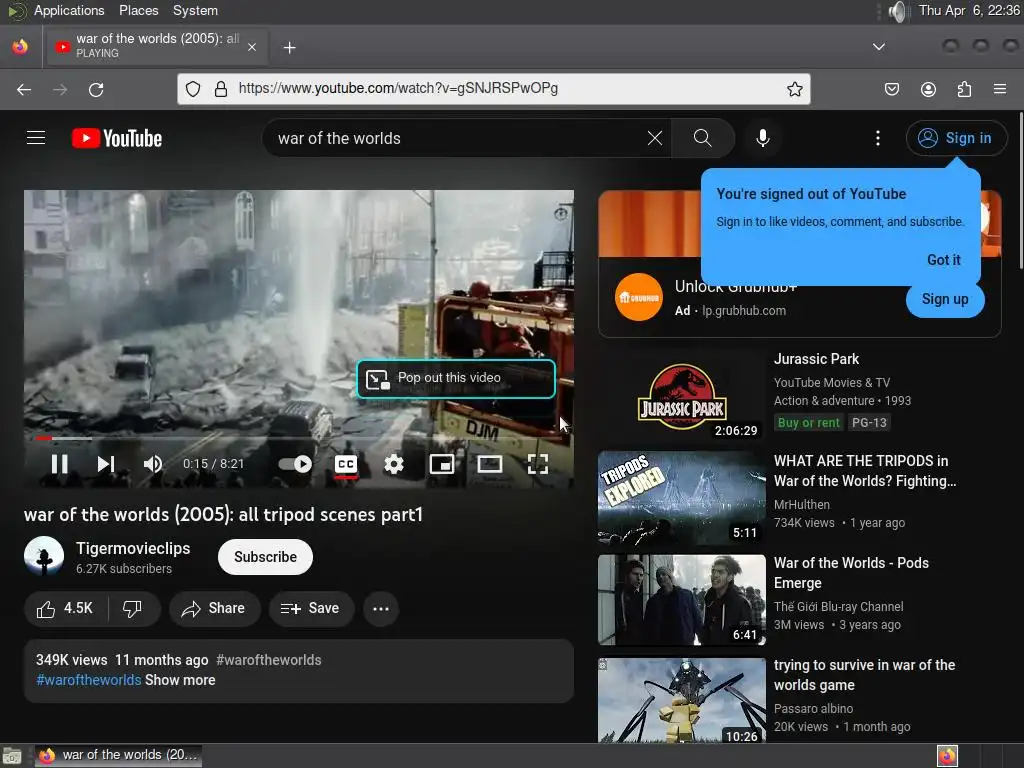1024x768 pixels.
Task: Click WHAT ARE THE TRIPODS video title
Action: [865, 471]
